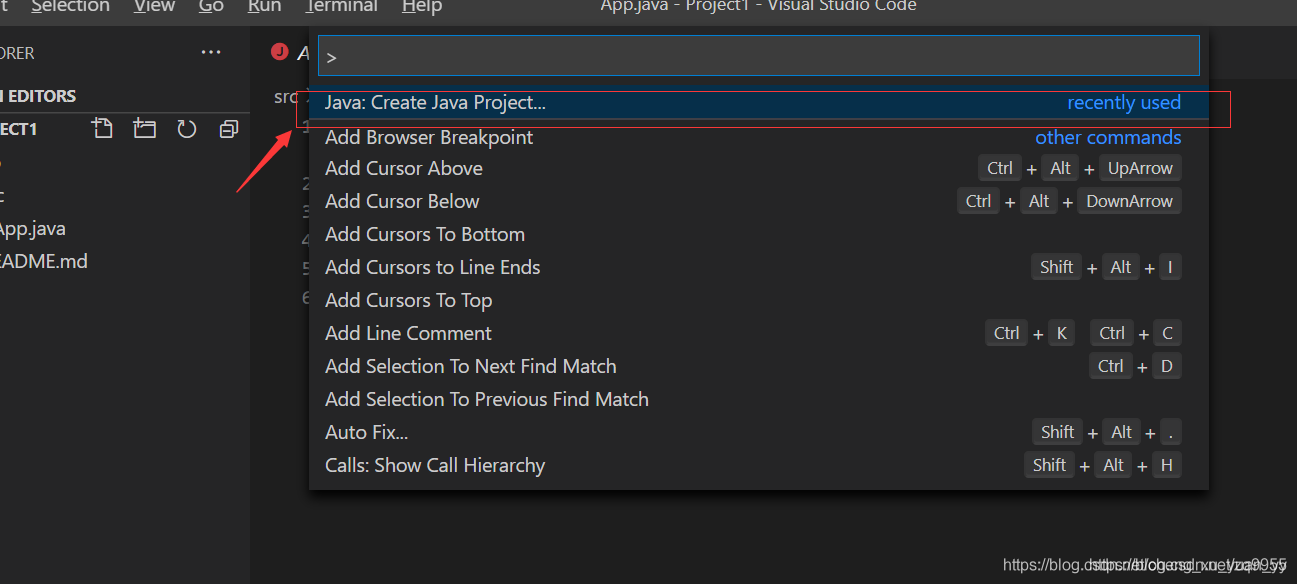1297x584 pixels.
Task: Choose Add Line Comment command
Action: (759, 333)
